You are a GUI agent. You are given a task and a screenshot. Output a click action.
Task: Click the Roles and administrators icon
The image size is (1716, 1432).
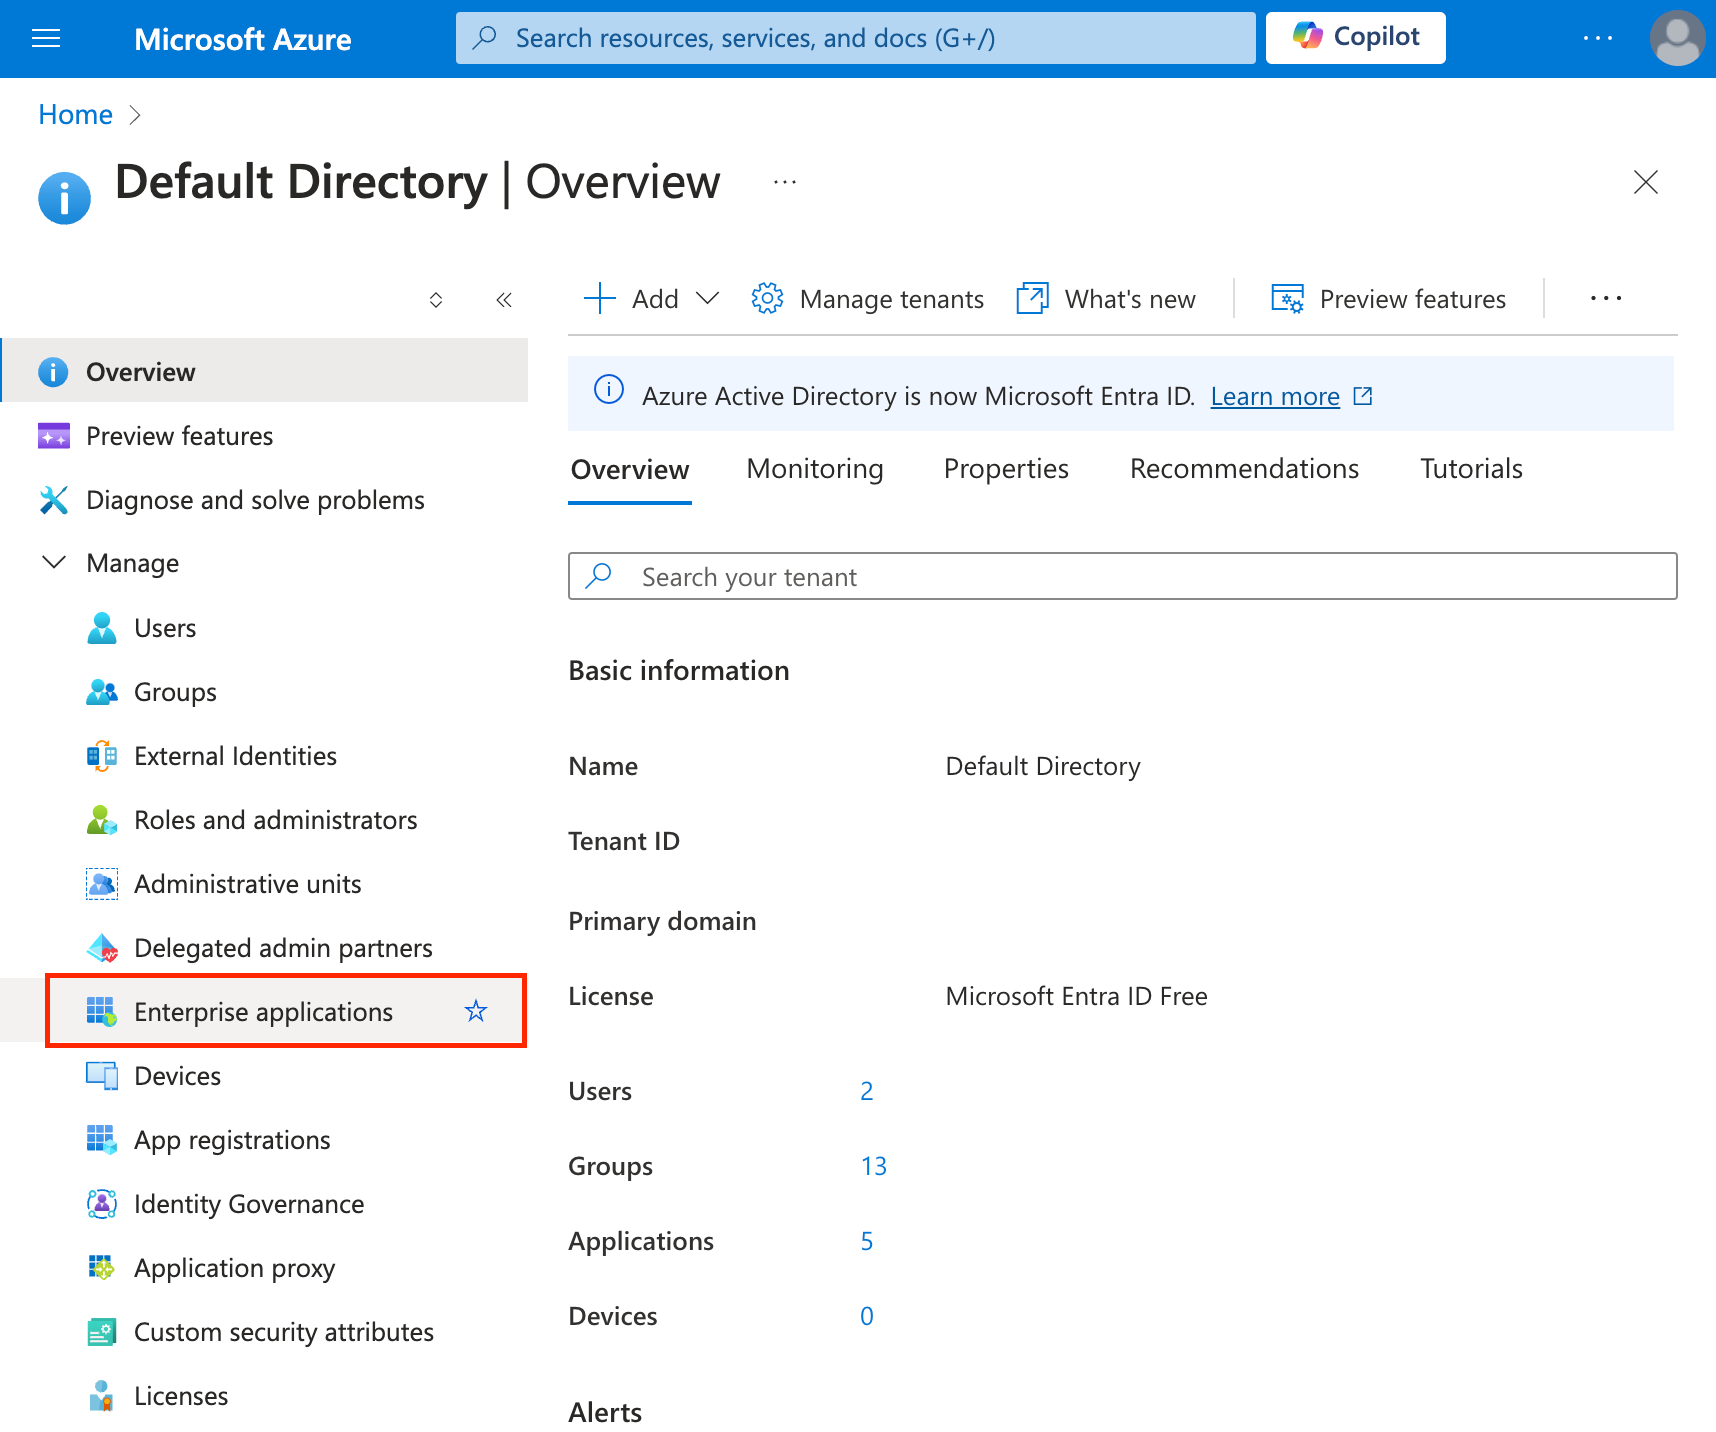click(102, 820)
